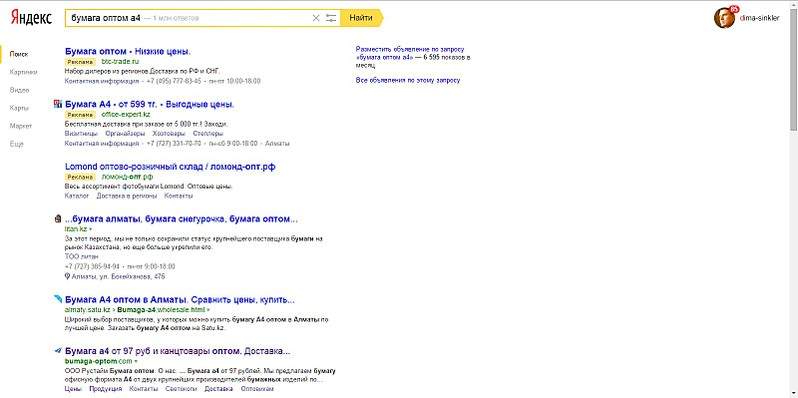This screenshot has height=398, width=798.
Task: Open the Каталог sitelink under Lomond
Action: (x=77, y=196)
